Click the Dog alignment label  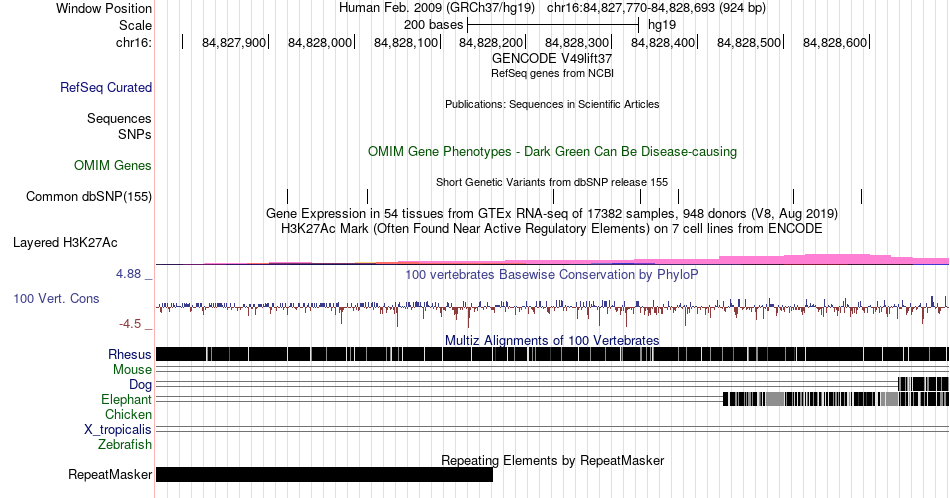pyautogui.click(x=141, y=385)
